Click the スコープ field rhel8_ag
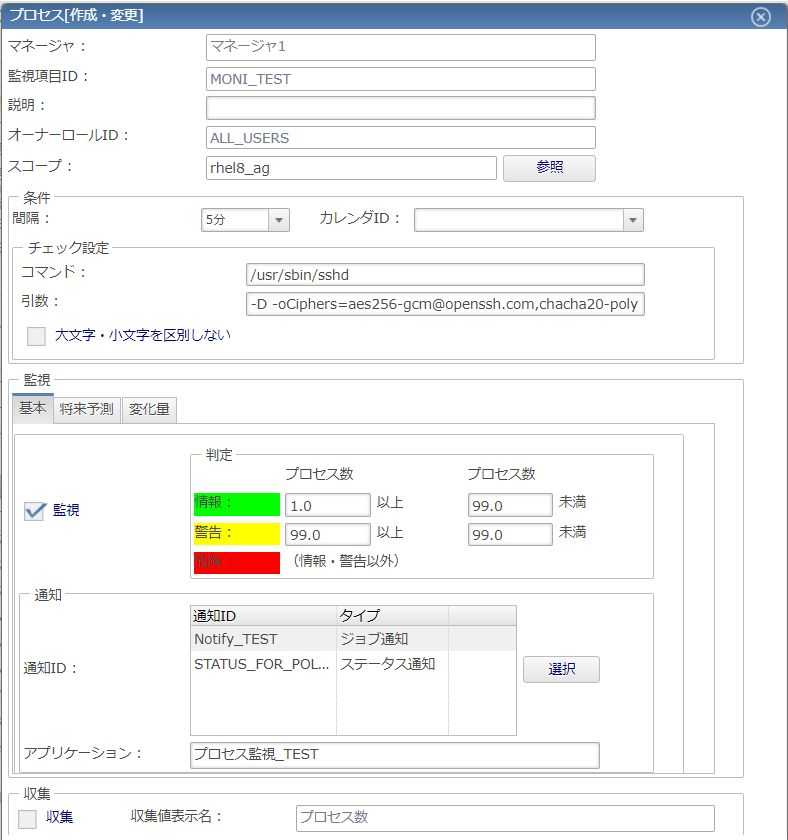 point(351,168)
